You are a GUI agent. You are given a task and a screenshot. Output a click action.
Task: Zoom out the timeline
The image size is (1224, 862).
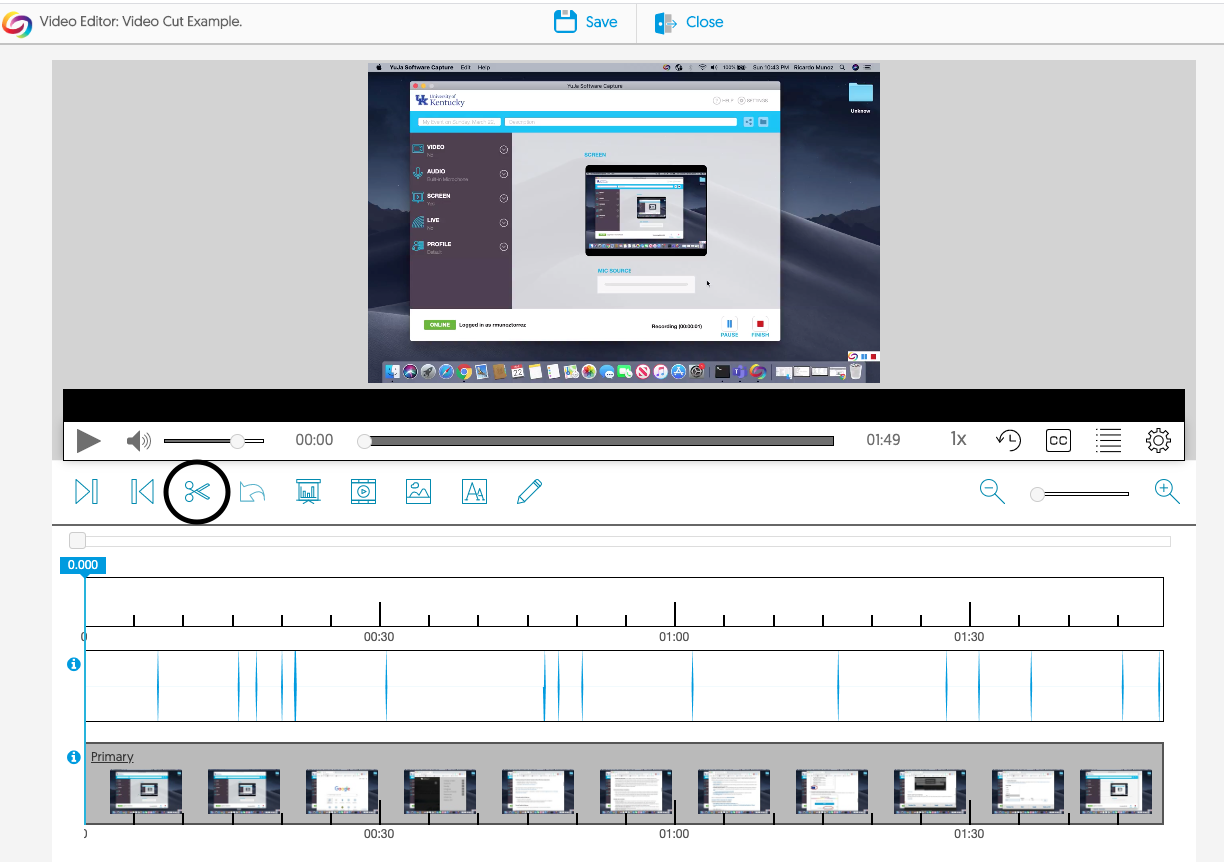coord(992,491)
